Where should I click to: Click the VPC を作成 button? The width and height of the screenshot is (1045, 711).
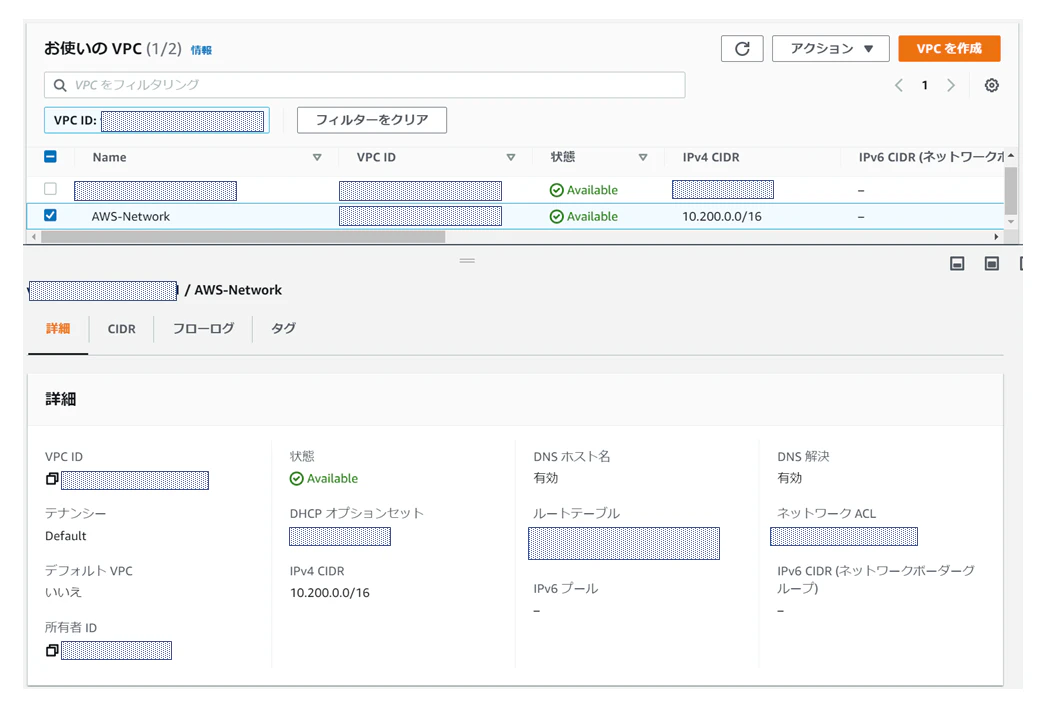pyautogui.click(x=949, y=49)
